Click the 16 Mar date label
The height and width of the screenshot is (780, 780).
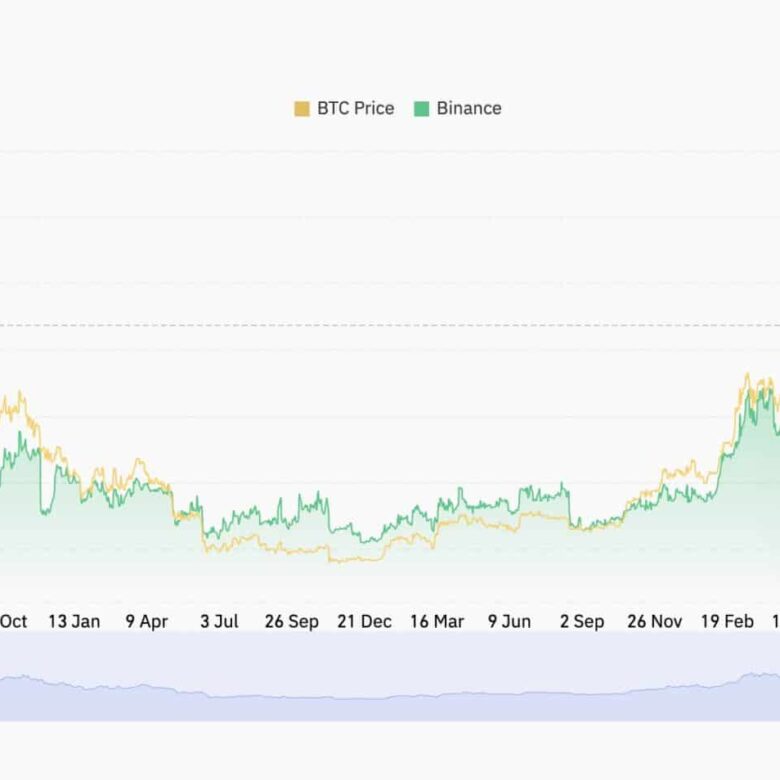(x=437, y=621)
